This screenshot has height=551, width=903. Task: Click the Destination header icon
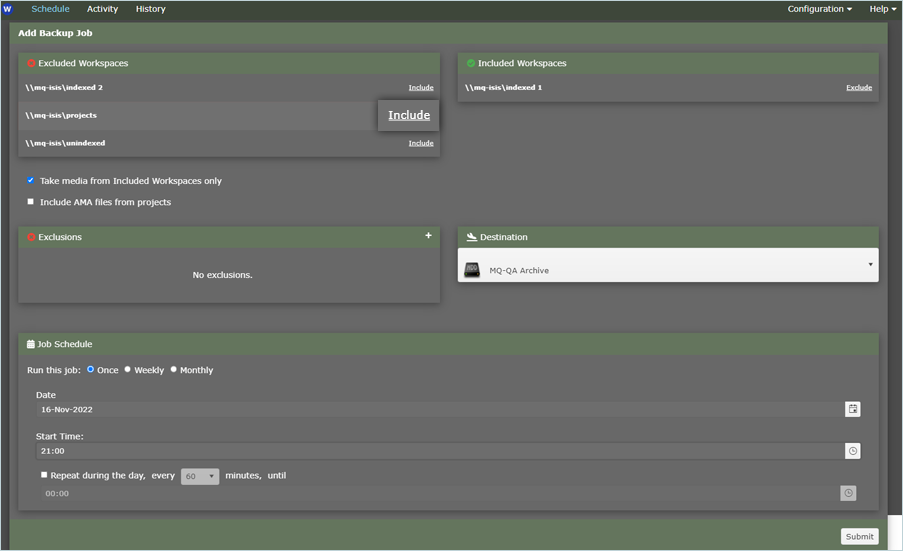[471, 237]
